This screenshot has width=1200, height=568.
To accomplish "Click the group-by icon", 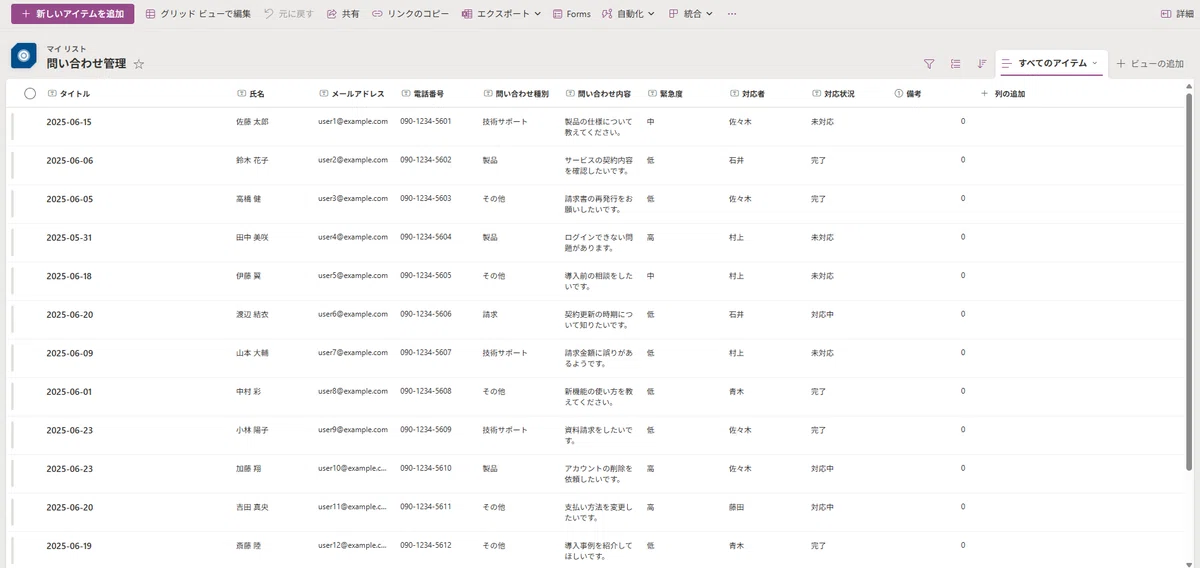I will [x=956, y=63].
